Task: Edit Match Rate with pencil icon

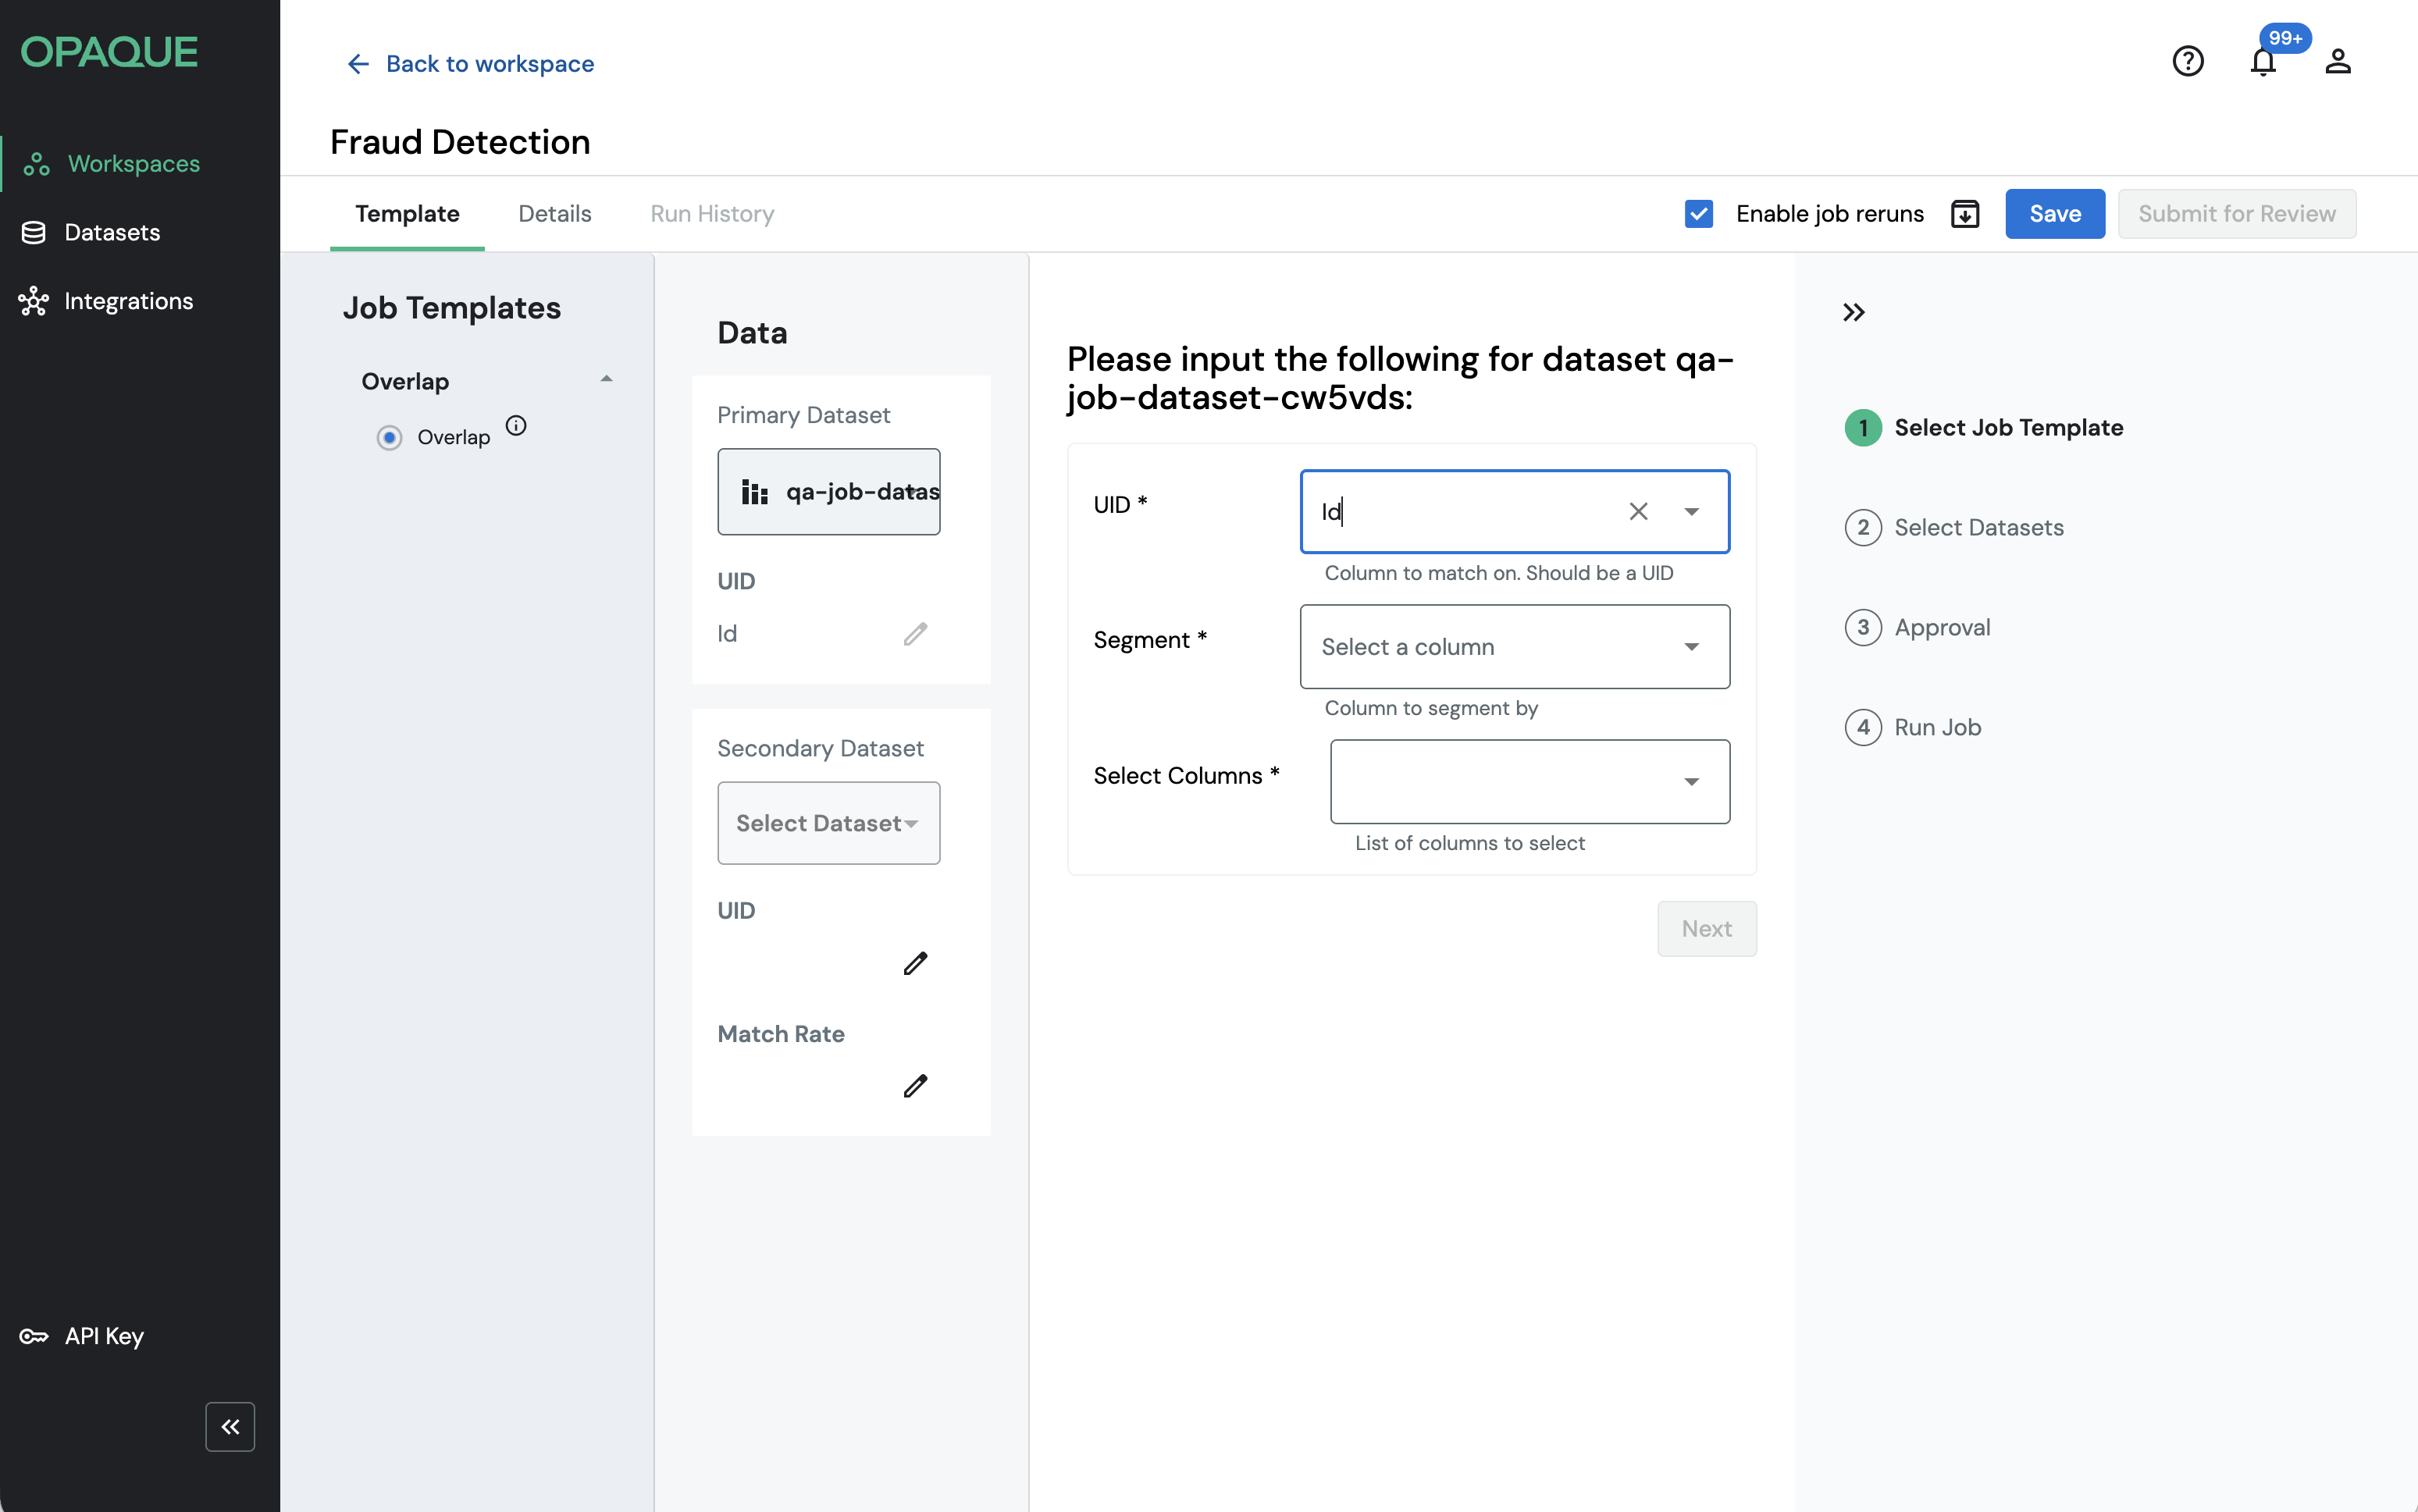Action: click(x=915, y=1086)
